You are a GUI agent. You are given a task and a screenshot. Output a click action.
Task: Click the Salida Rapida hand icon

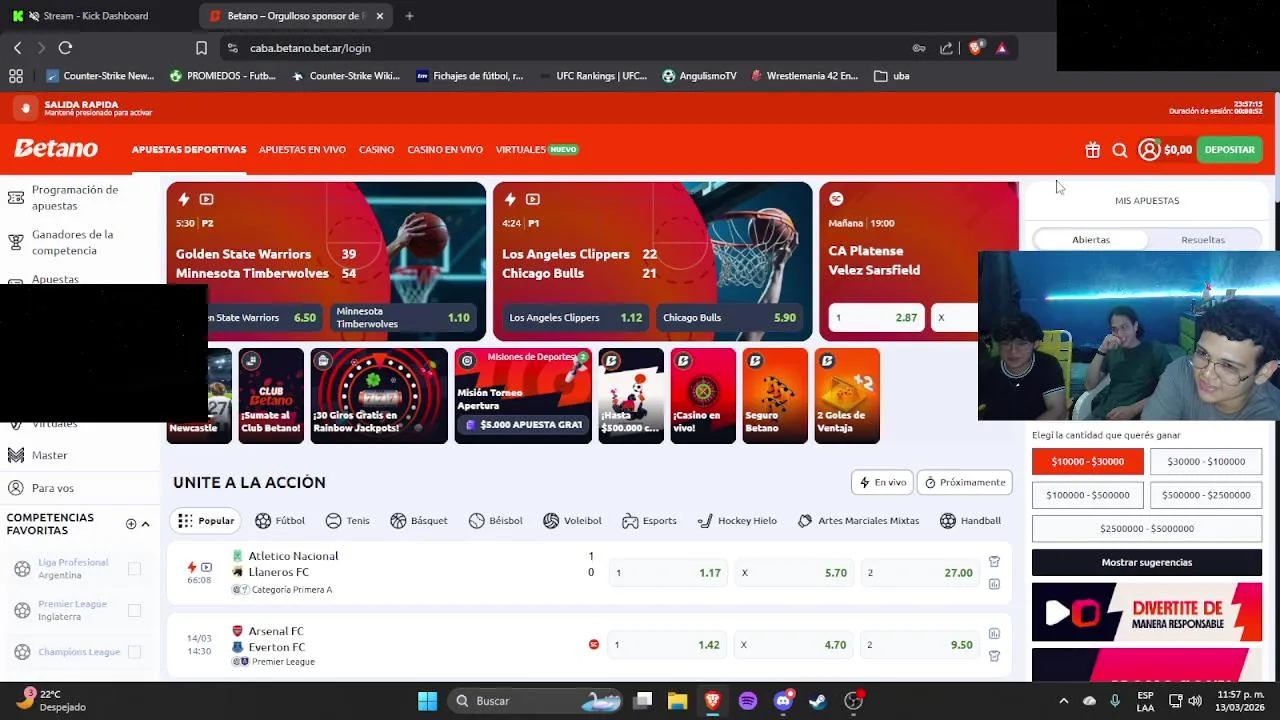pos(25,108)
